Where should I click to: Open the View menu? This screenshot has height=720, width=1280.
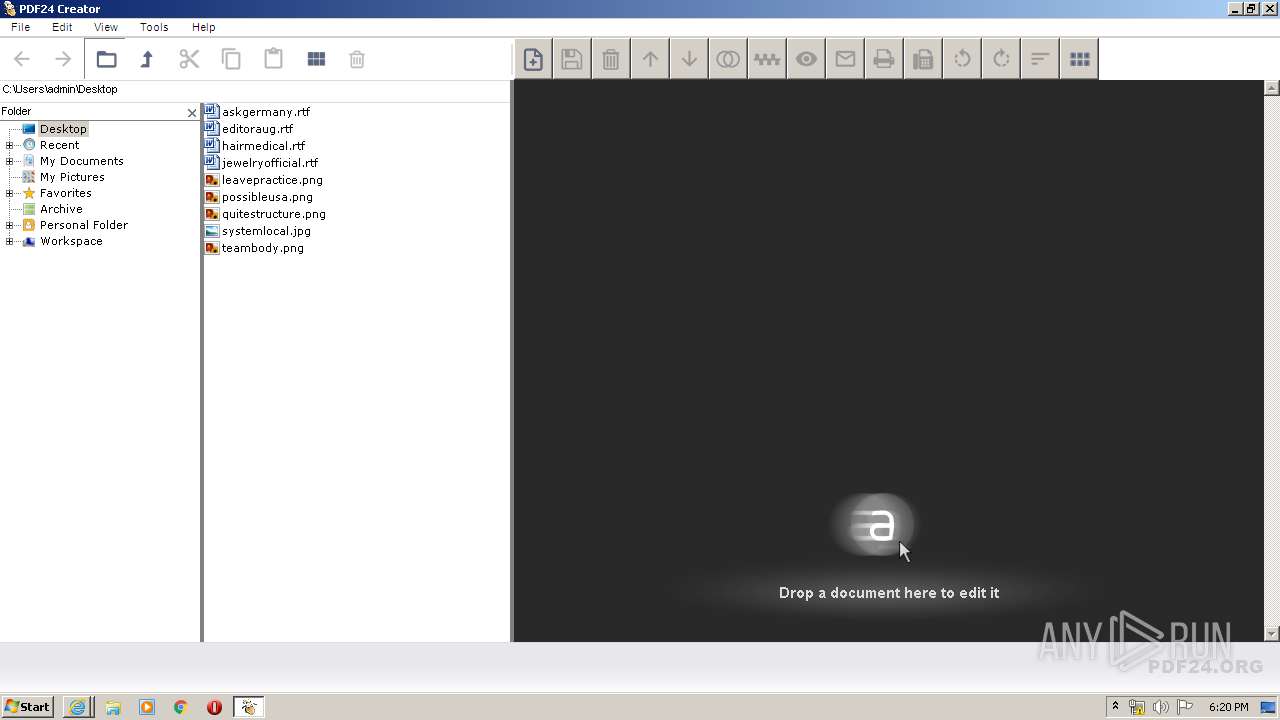pos(105,27)
